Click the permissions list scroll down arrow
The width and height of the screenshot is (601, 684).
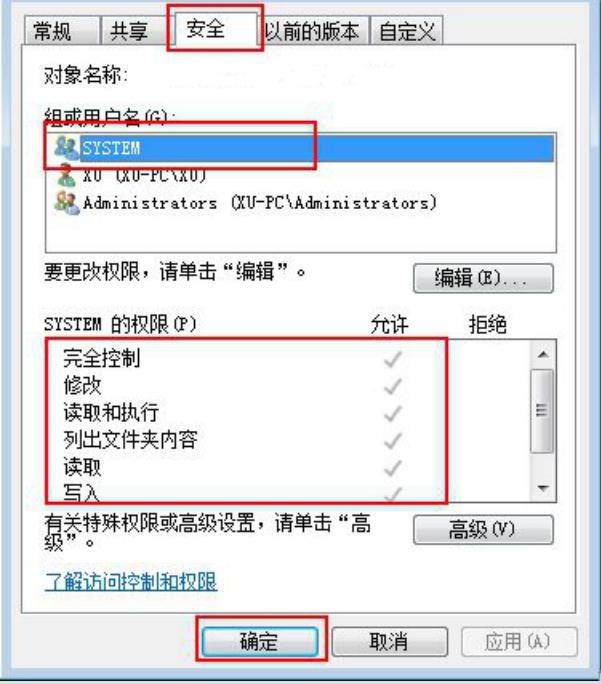543,488
